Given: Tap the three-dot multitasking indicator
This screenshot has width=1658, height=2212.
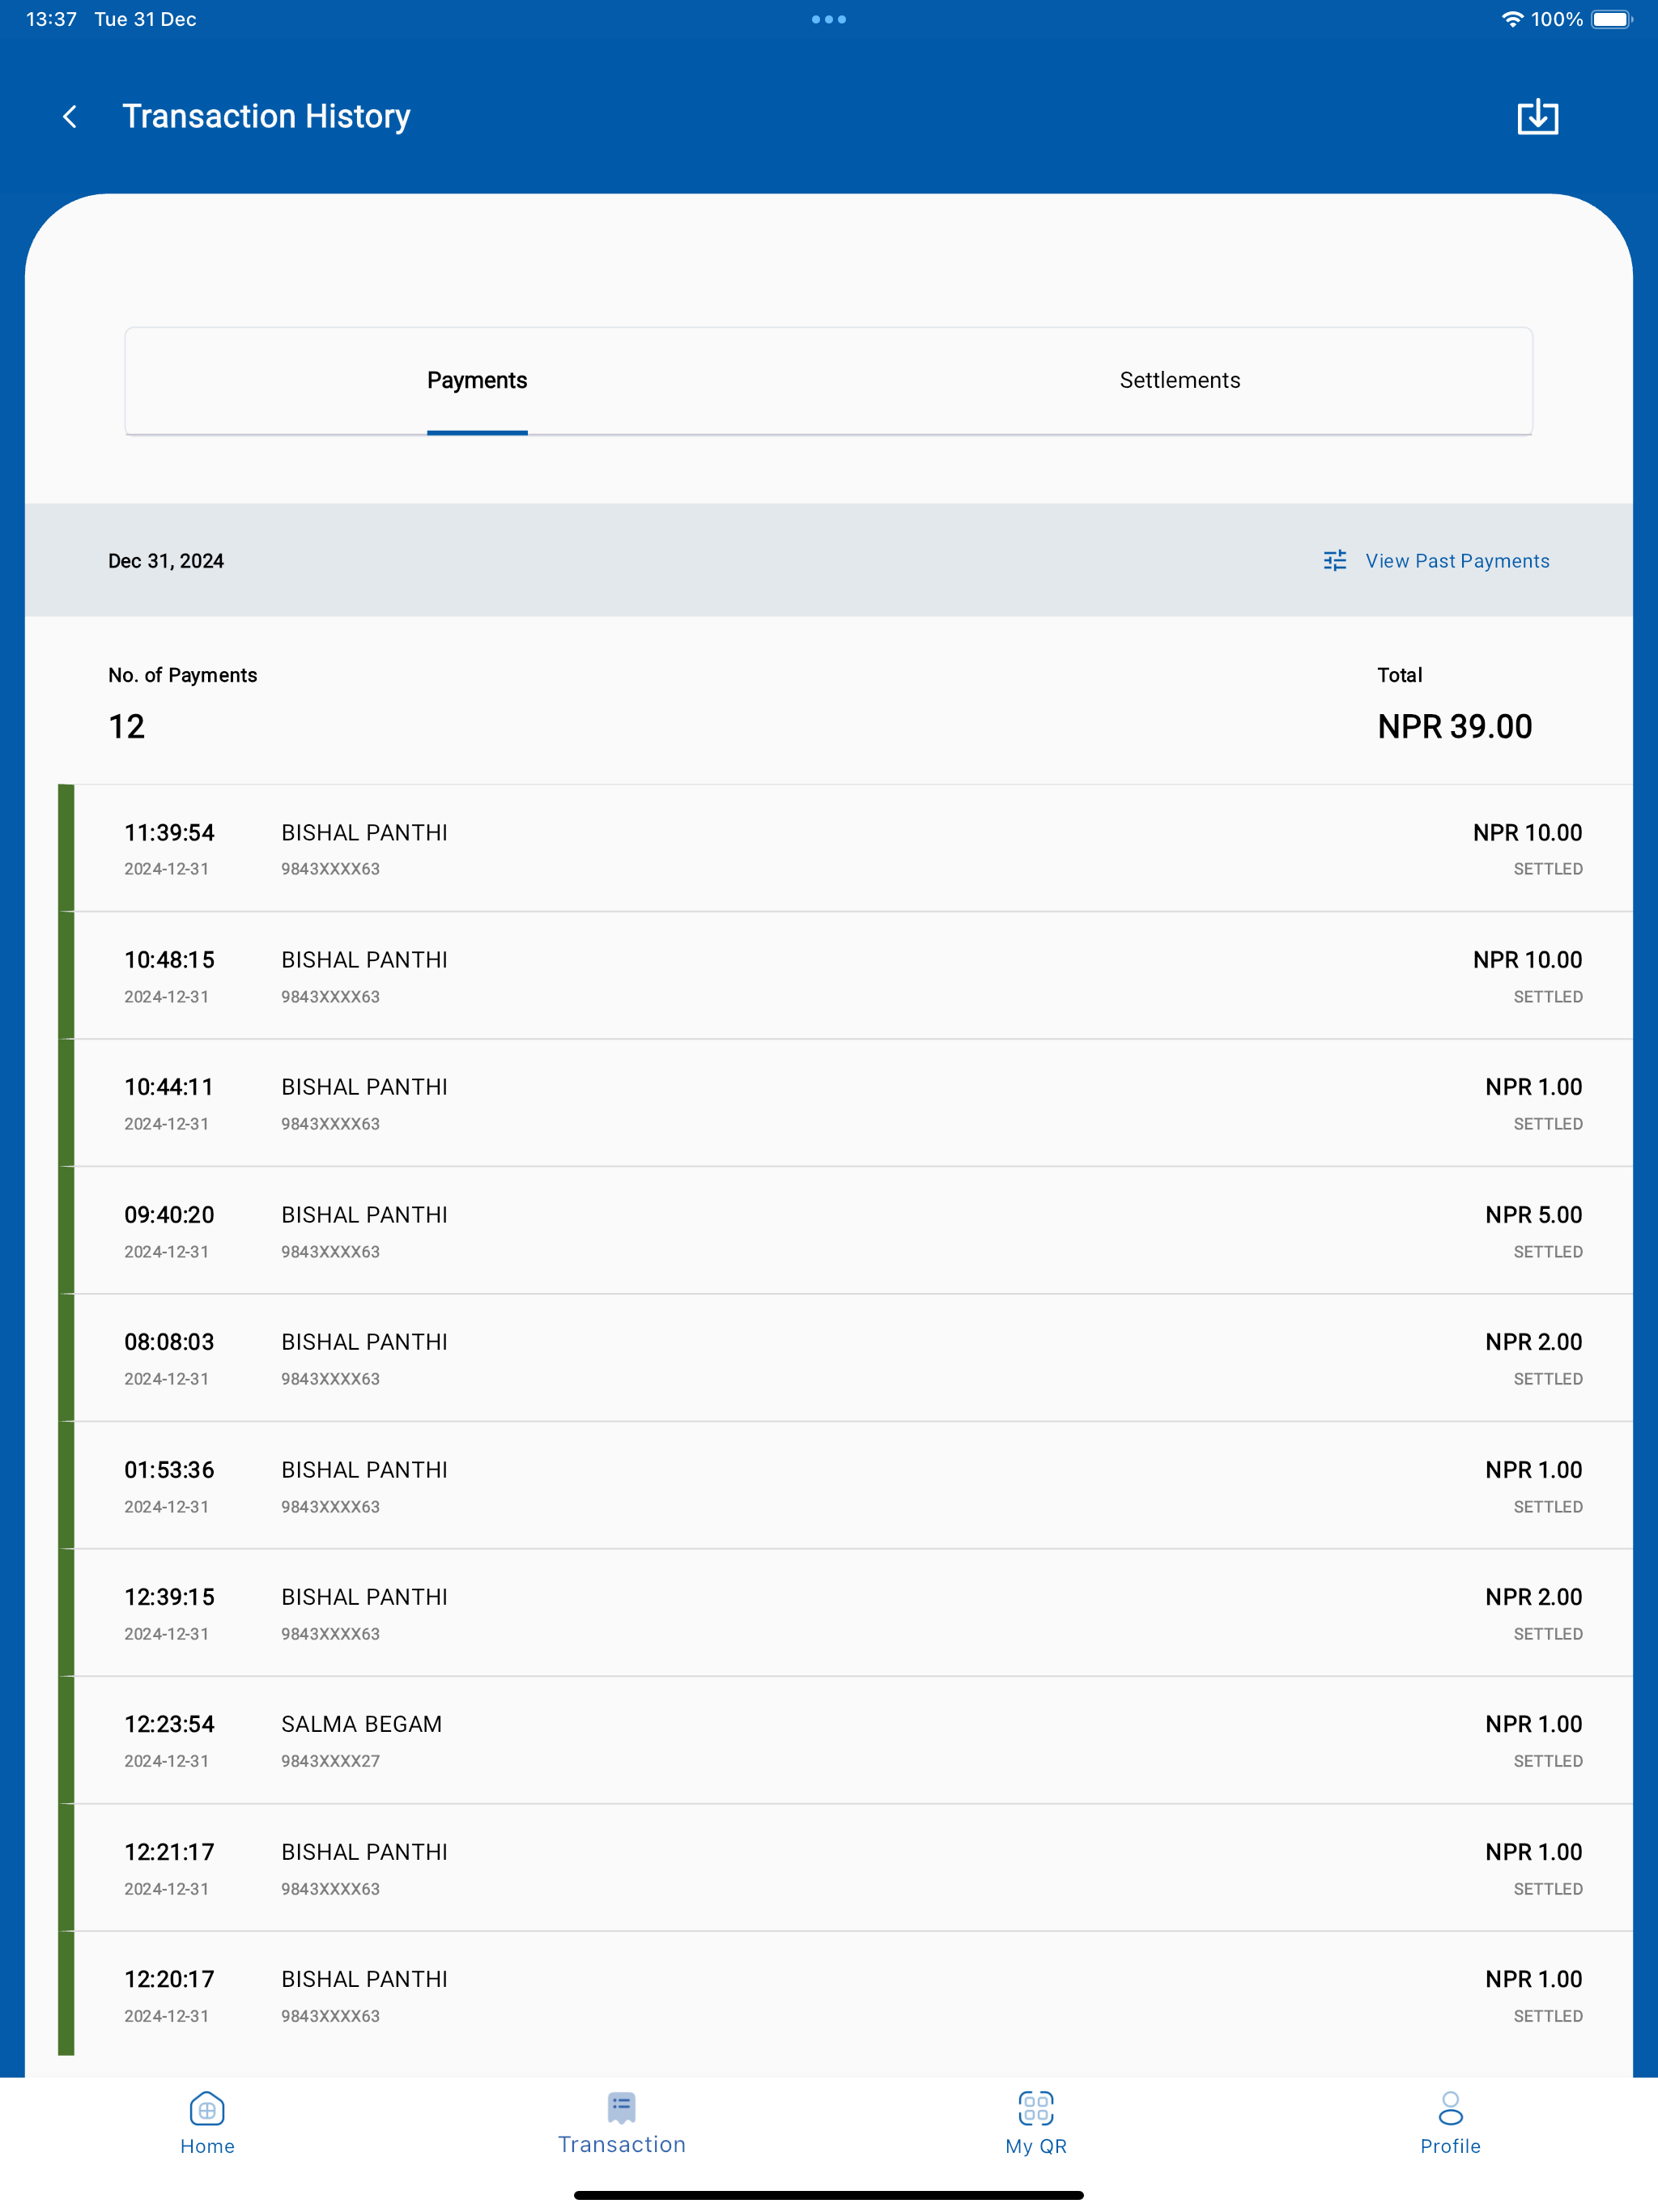Looking at the screenshot, I should (829, 19).
